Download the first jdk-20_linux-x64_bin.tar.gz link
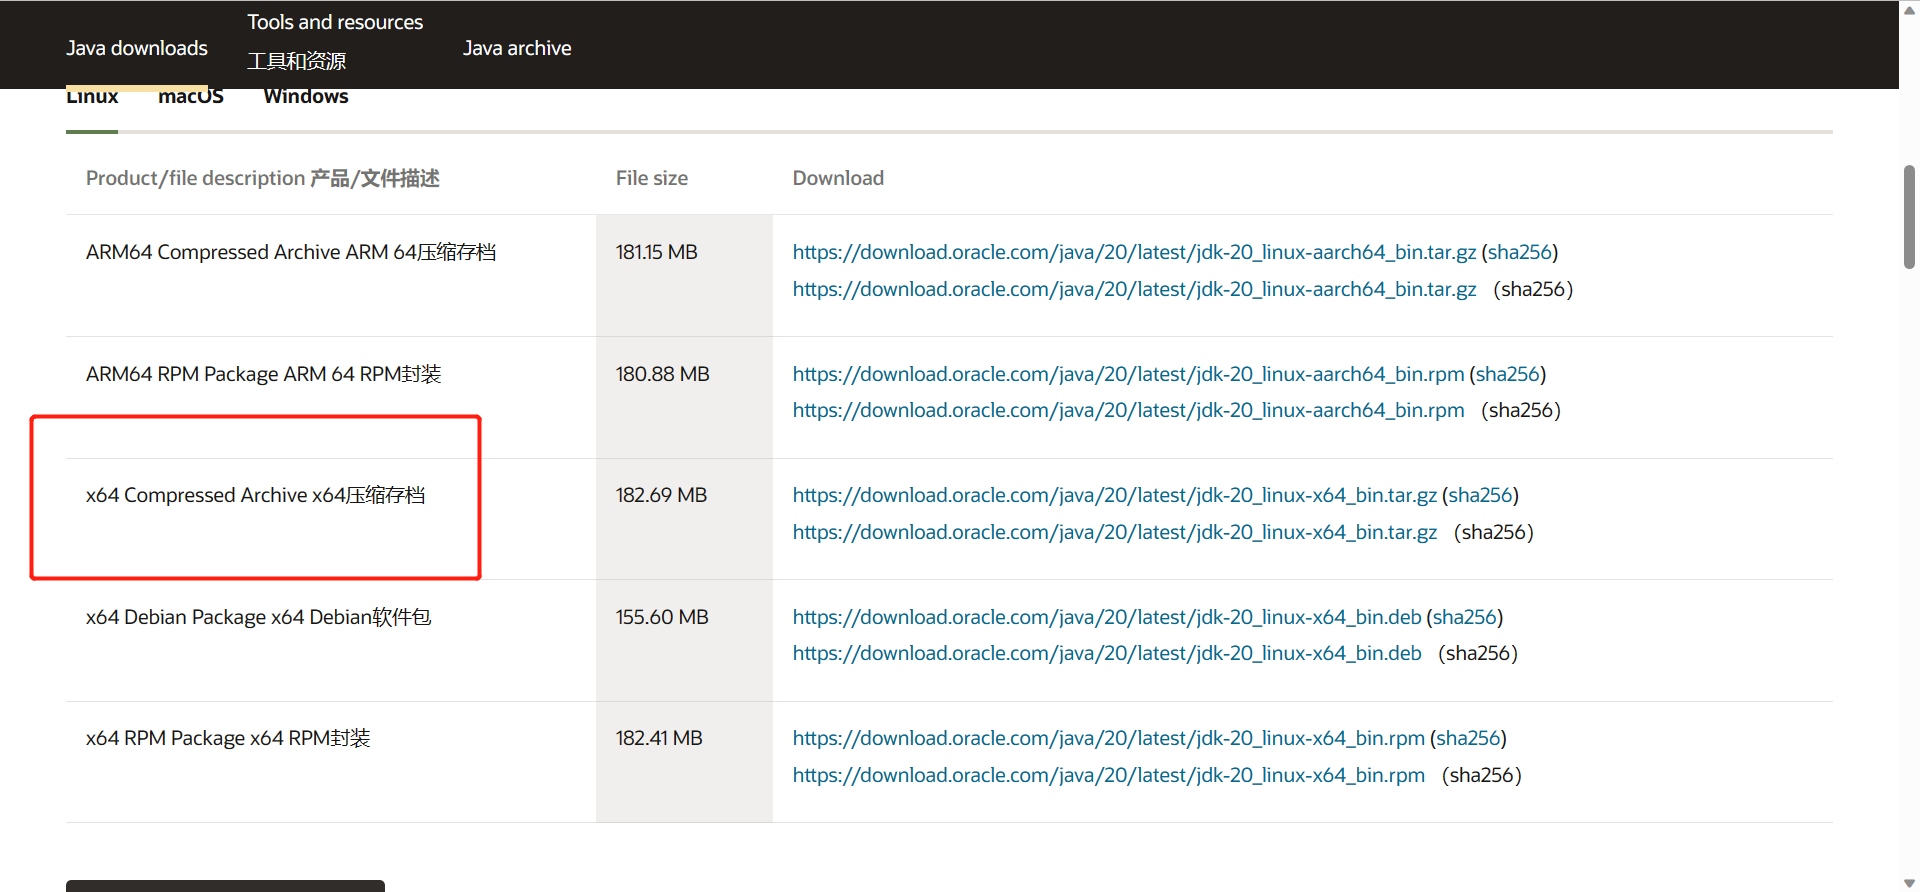Viewport: 1920px width, 892px height. [1114, 495]
